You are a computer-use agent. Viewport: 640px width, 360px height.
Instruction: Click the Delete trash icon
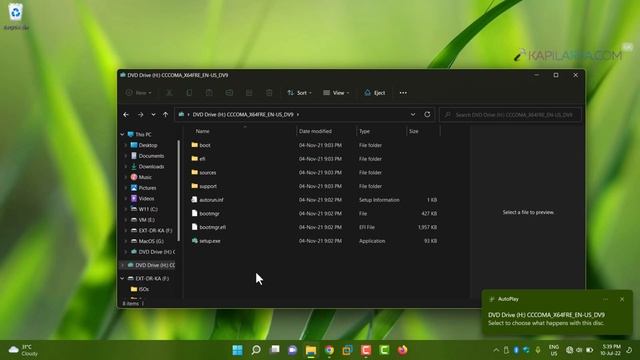pyautogui.click(x=269, y=93)
